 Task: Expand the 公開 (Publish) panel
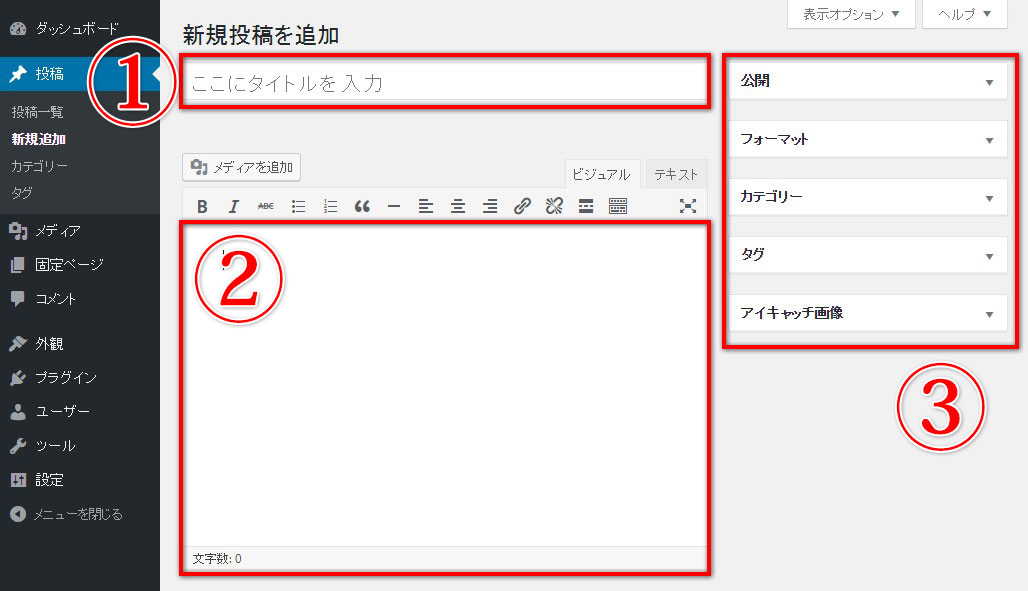click(x=866, y=80)
